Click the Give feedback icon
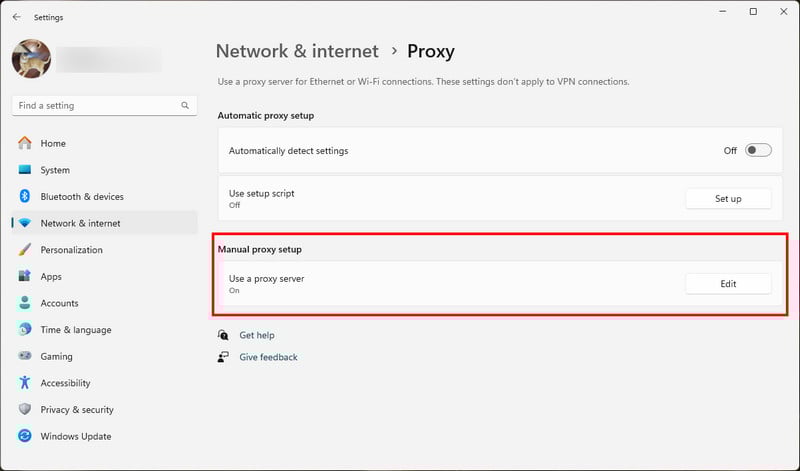Viewport: 800px width, 471px height. (x=223, y=357)
